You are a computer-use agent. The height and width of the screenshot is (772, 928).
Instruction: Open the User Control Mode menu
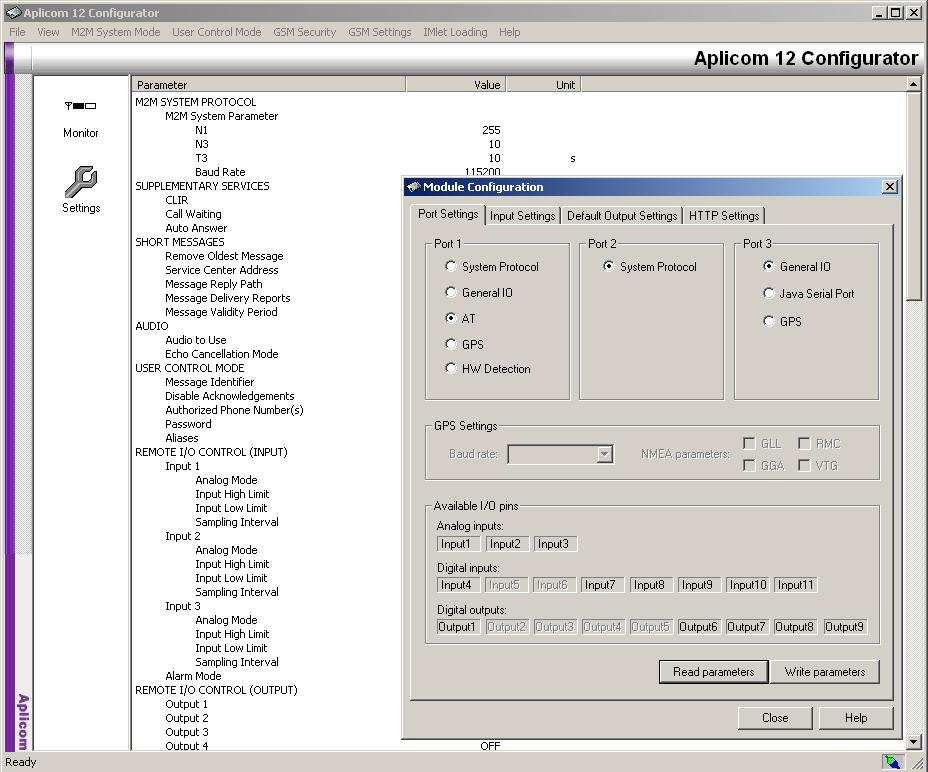(x=217, y=32)
